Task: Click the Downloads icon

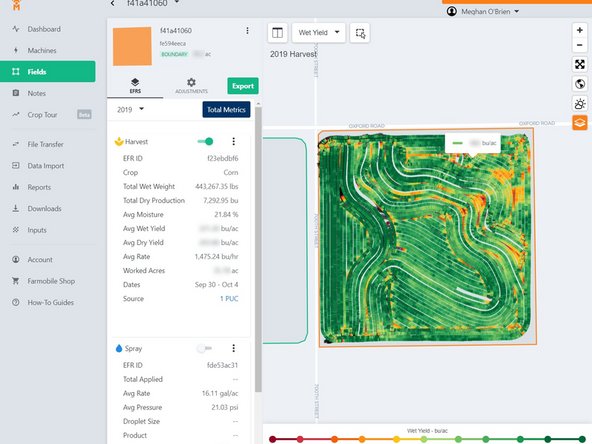Action: 16,208
